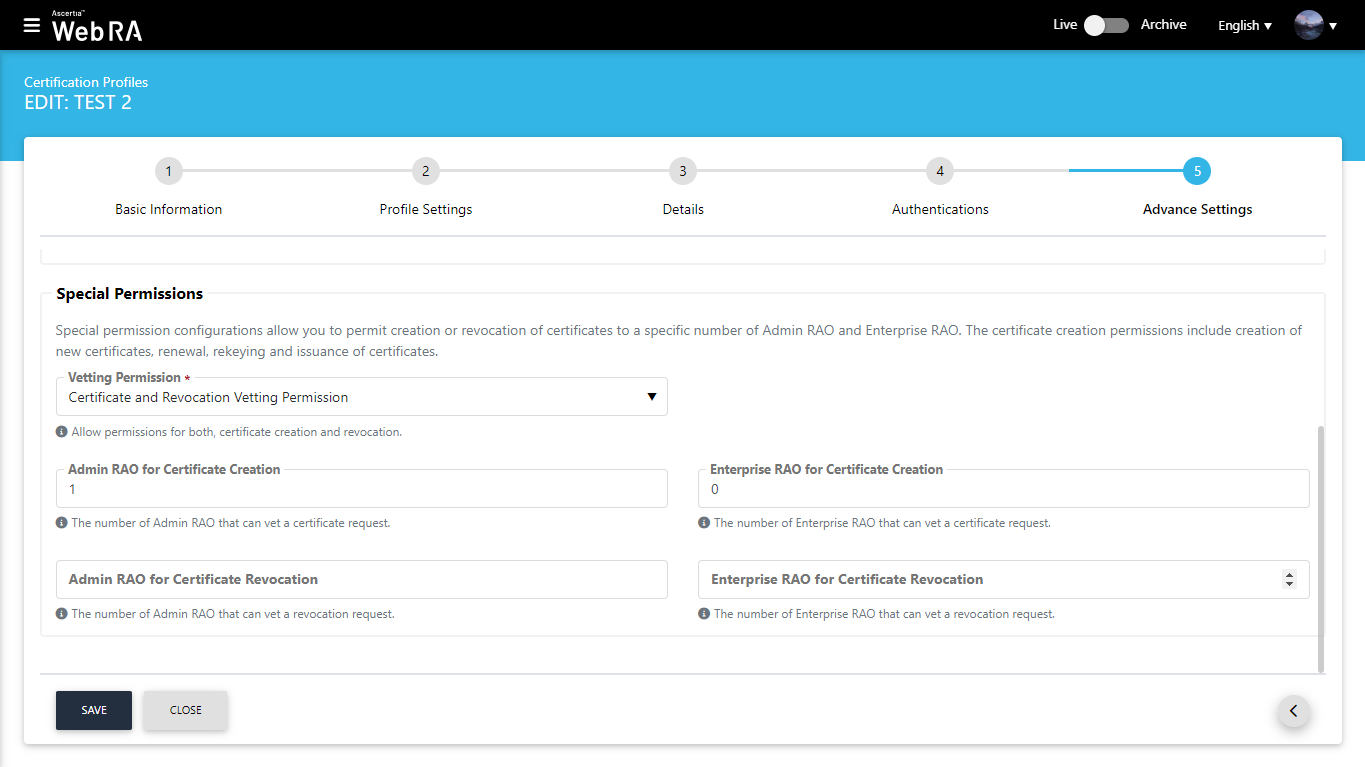Click the Enterprise RAO Revocation number stepper
This screenshot has height=767, width=1365.
tap(1289, 579)
